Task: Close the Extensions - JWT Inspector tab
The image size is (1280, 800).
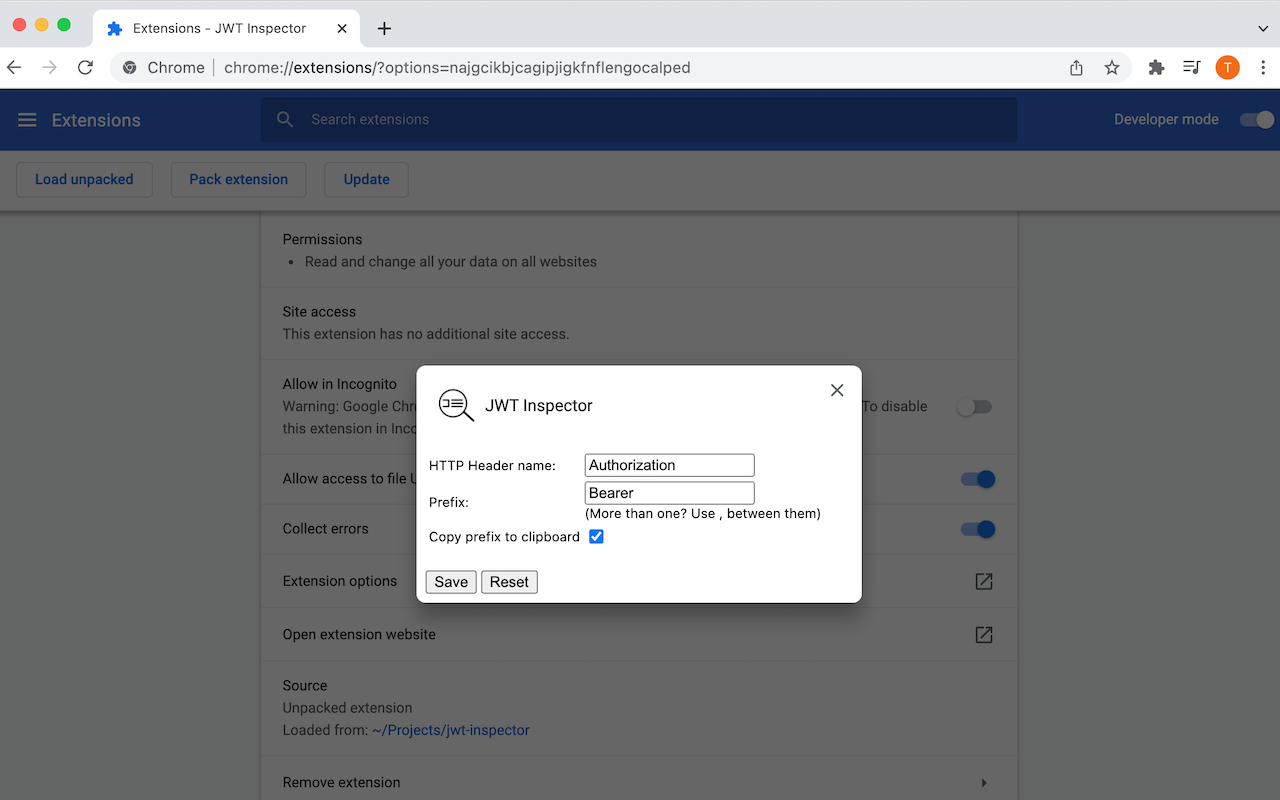Action: (x=343, y=29)
